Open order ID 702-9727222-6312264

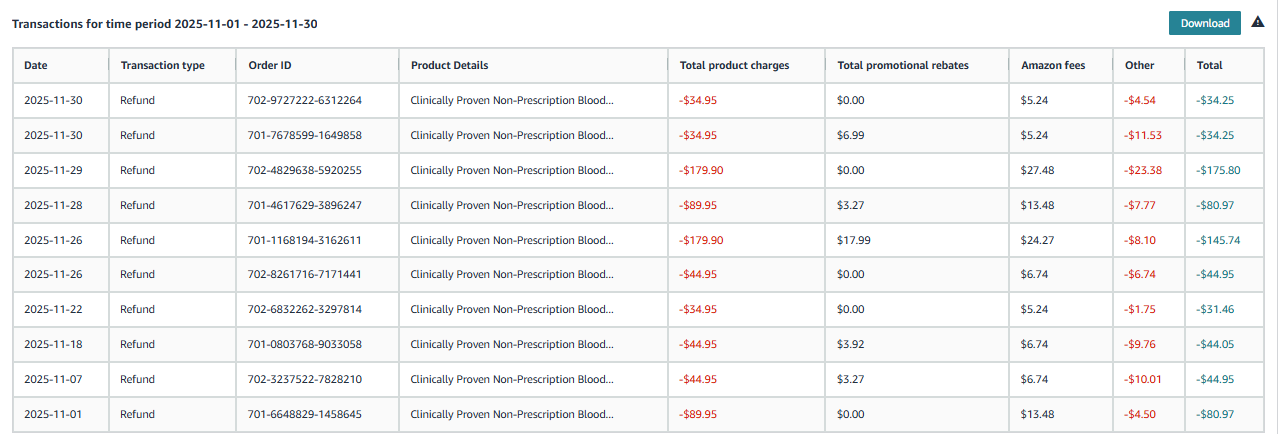click(x=305, y=100)
